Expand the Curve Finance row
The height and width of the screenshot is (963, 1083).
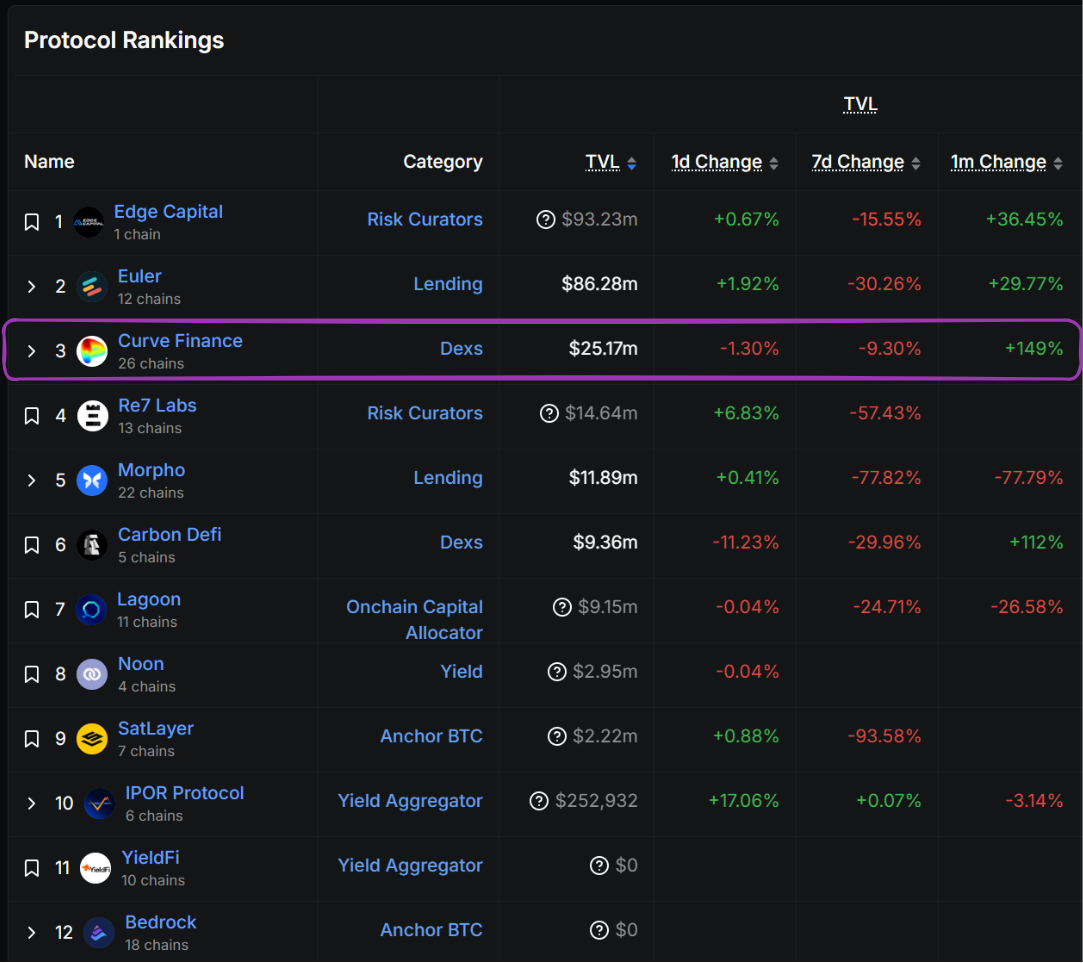[x=31, y=351]
